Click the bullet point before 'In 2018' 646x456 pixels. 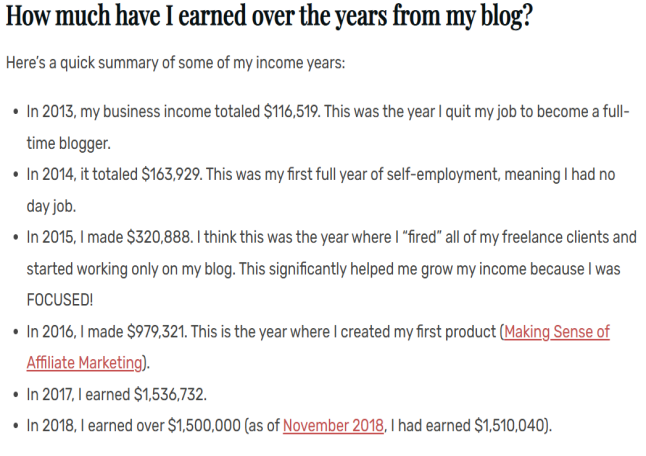tap(16, 426)
